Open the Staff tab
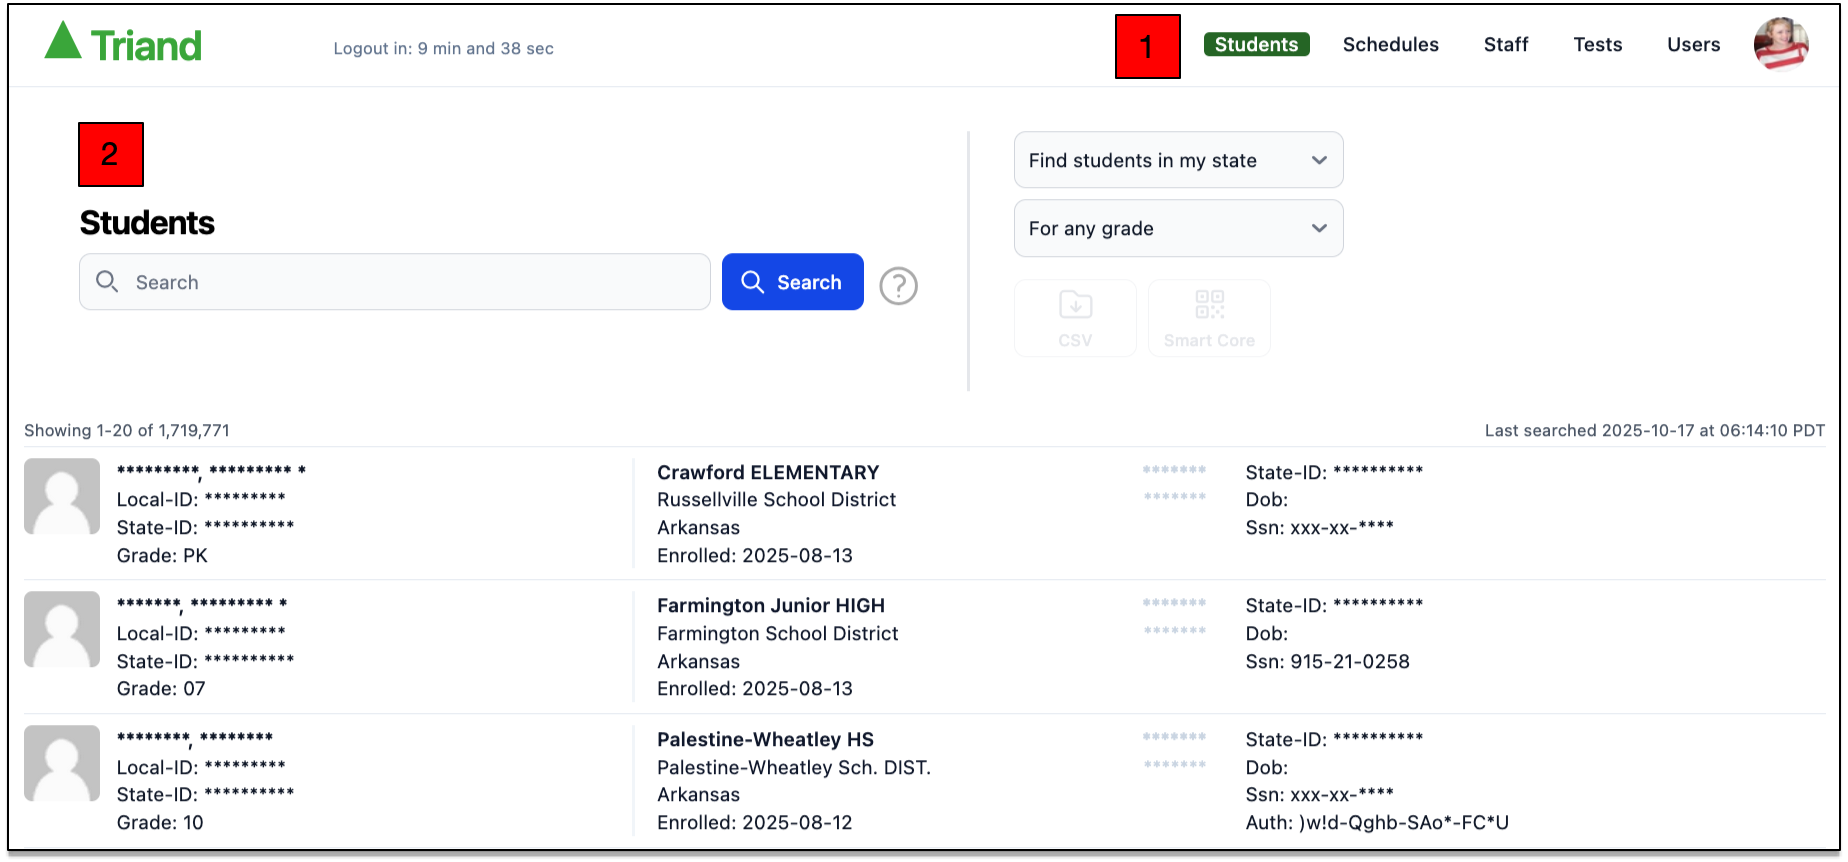 click(x=1505, y=44)
